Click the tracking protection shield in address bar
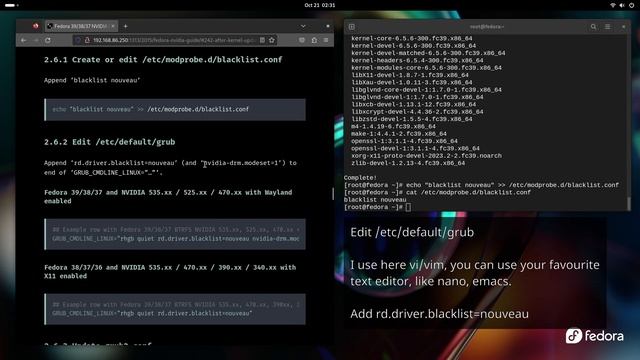The image size is (640, 360). [x=78, y=40]
